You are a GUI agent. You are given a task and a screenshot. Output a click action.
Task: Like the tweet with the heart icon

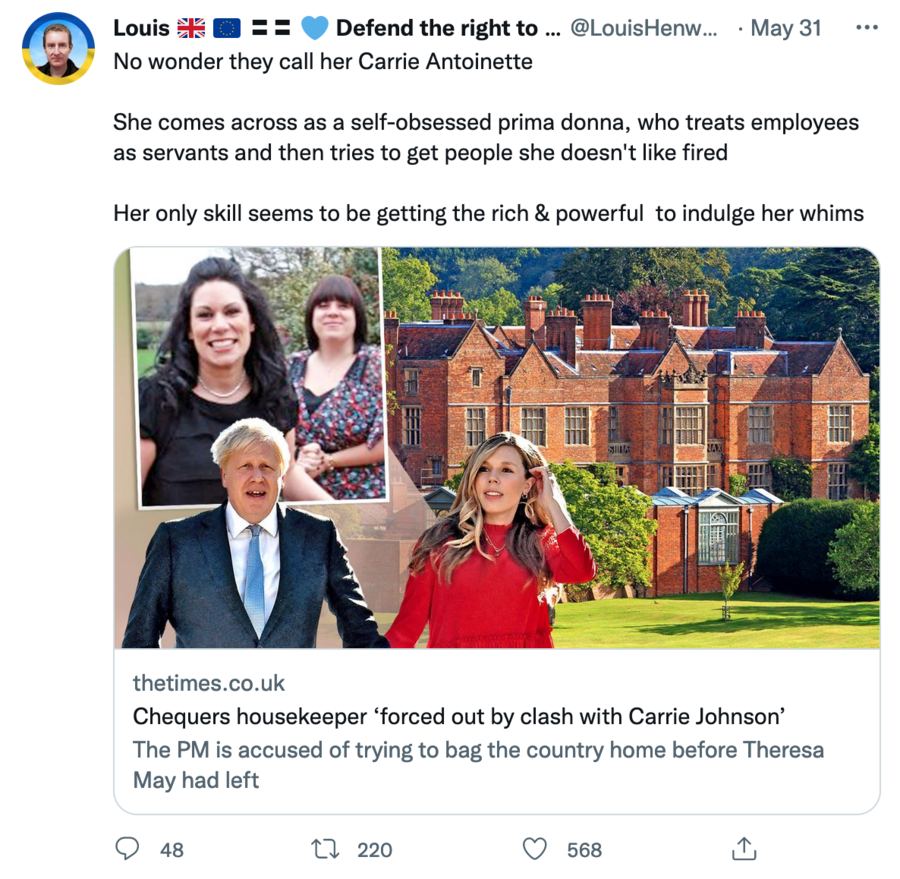point(536,849)
